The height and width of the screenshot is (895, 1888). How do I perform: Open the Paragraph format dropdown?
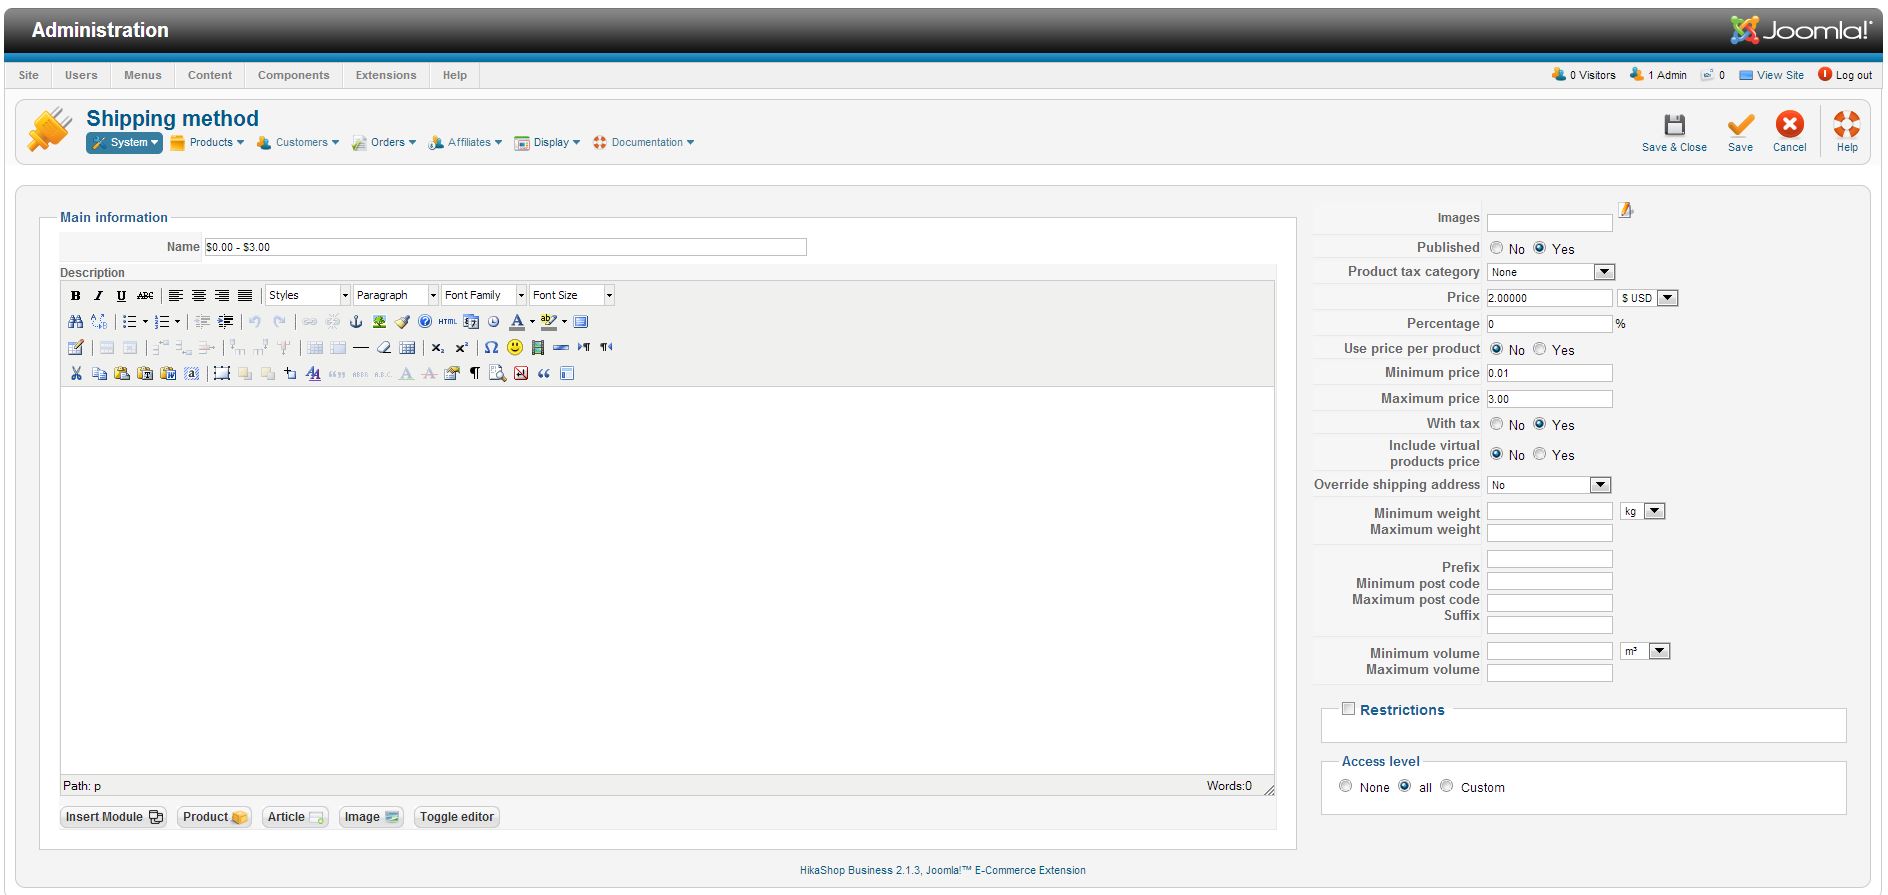pos(396,295)
